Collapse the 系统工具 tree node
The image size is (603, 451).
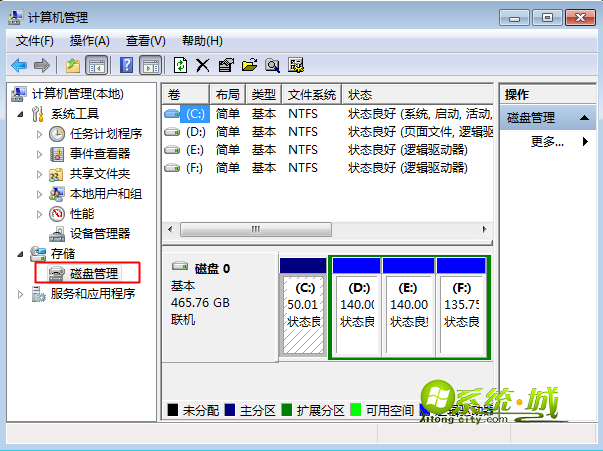coord(21,115)
